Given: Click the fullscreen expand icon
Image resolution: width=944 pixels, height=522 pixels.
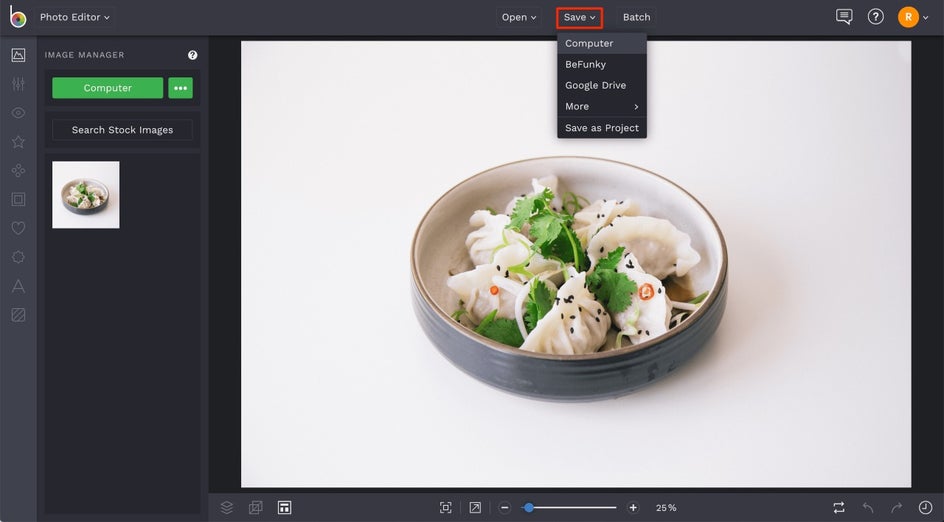Looking at the screenshot, I should coord(475,508).
